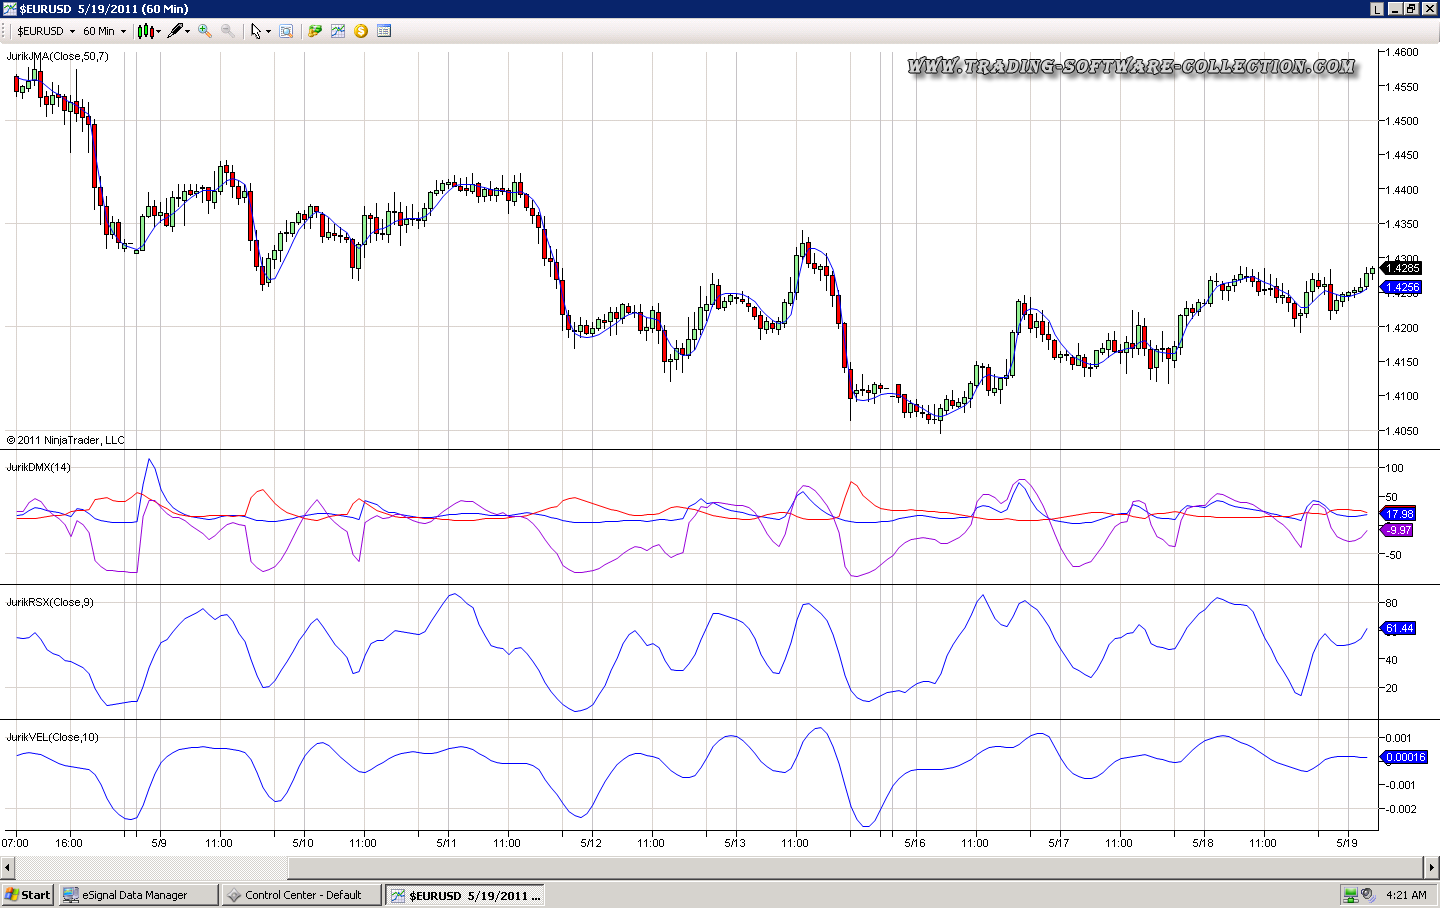Switch to Control Center - Default window
1440x908 pixels.
pyautogui.click(x=300, y=895)
